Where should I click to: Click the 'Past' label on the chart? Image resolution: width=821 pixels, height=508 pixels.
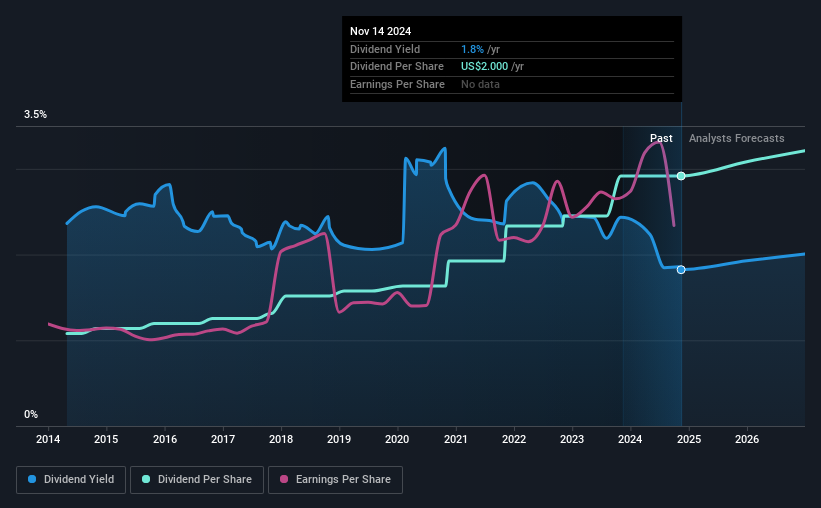point(661,138)
